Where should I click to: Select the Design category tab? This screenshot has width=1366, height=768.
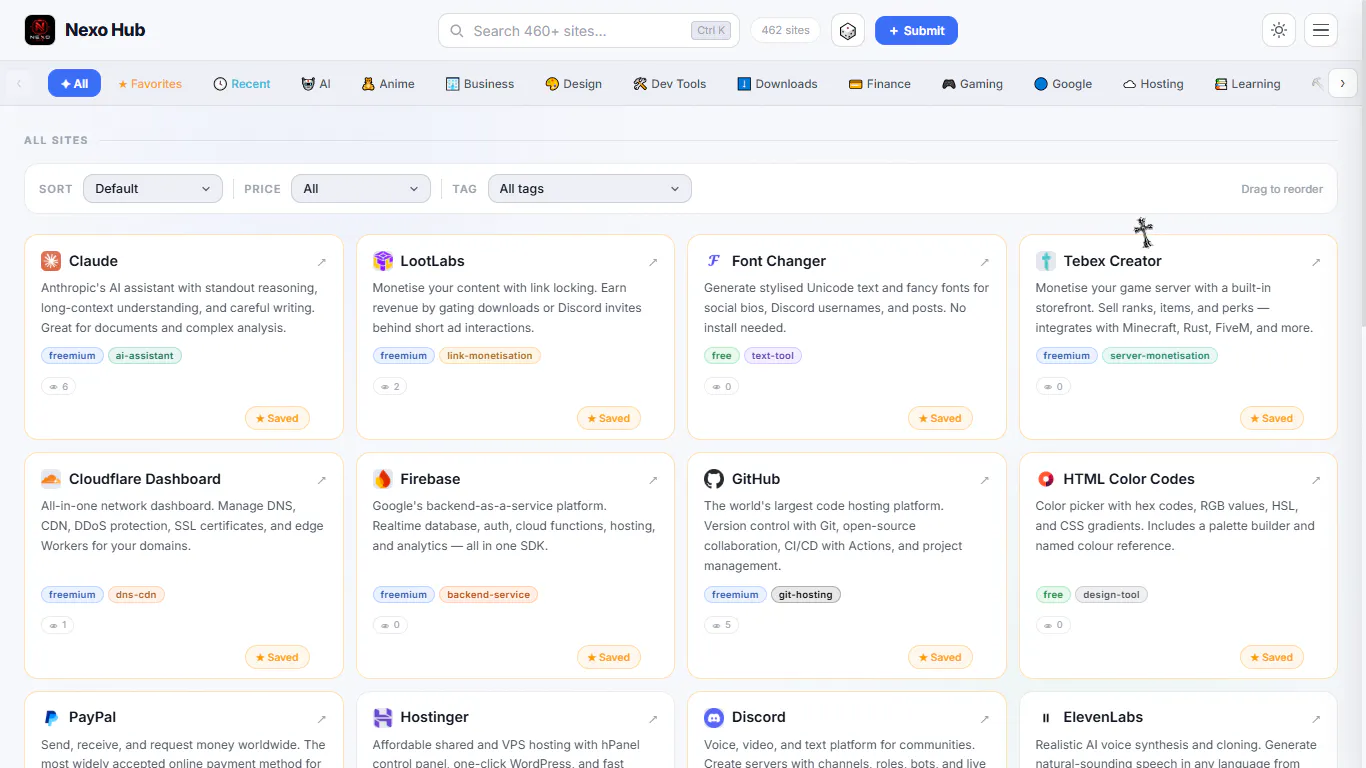tap(573, 84)
